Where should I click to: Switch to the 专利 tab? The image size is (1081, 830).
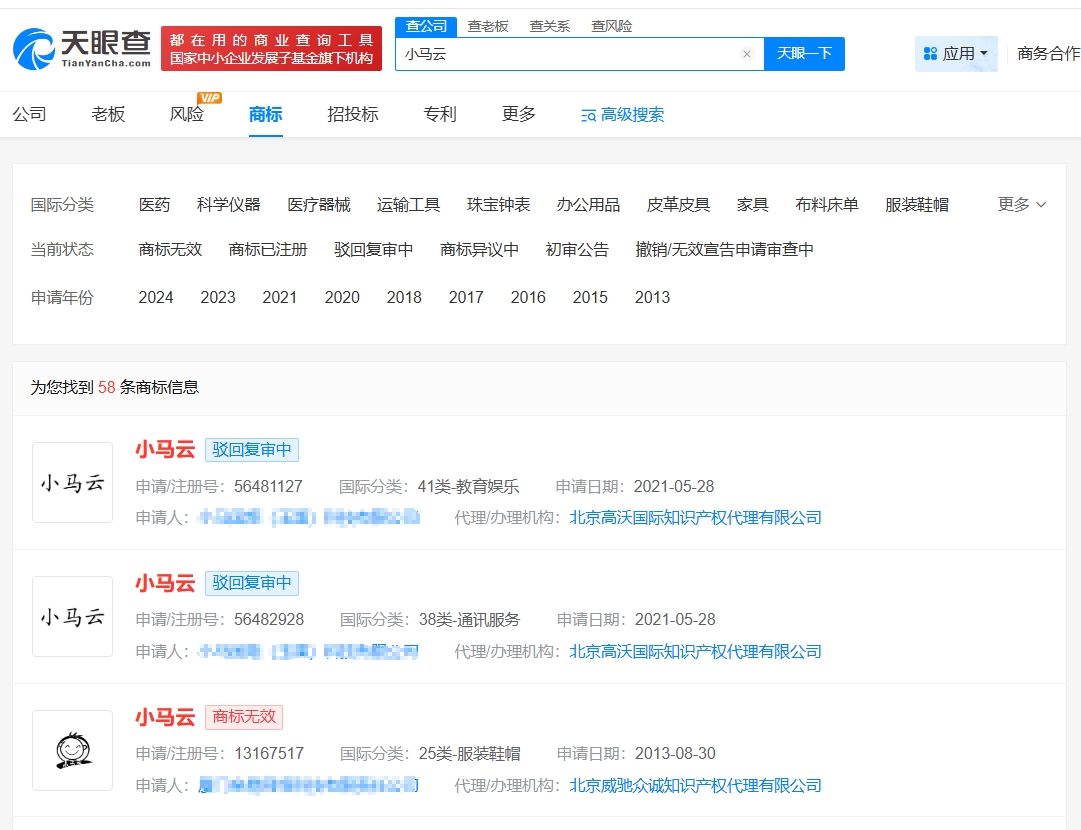(440, 114)
